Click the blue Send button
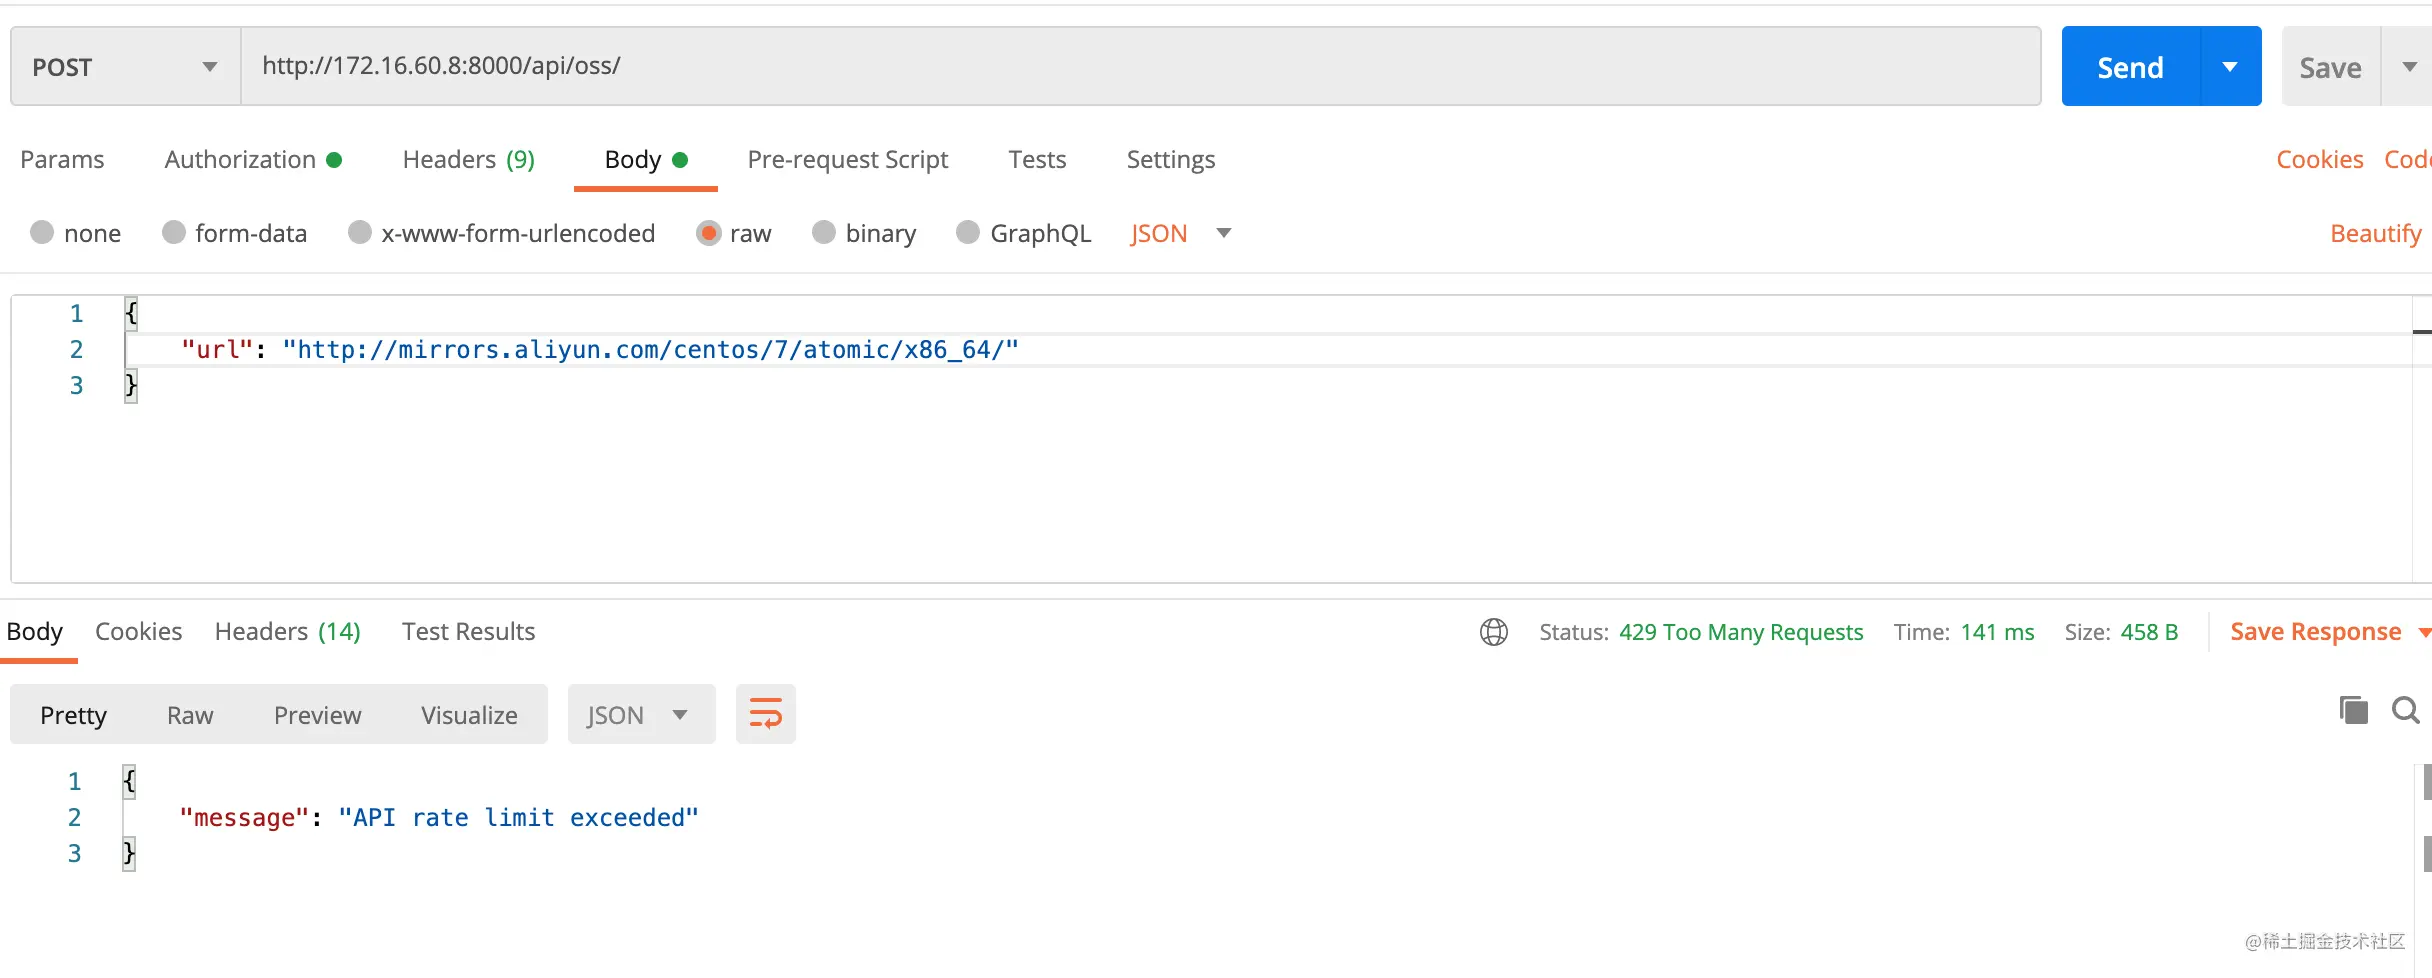Screen dimensions: 2432x978 2131,66
